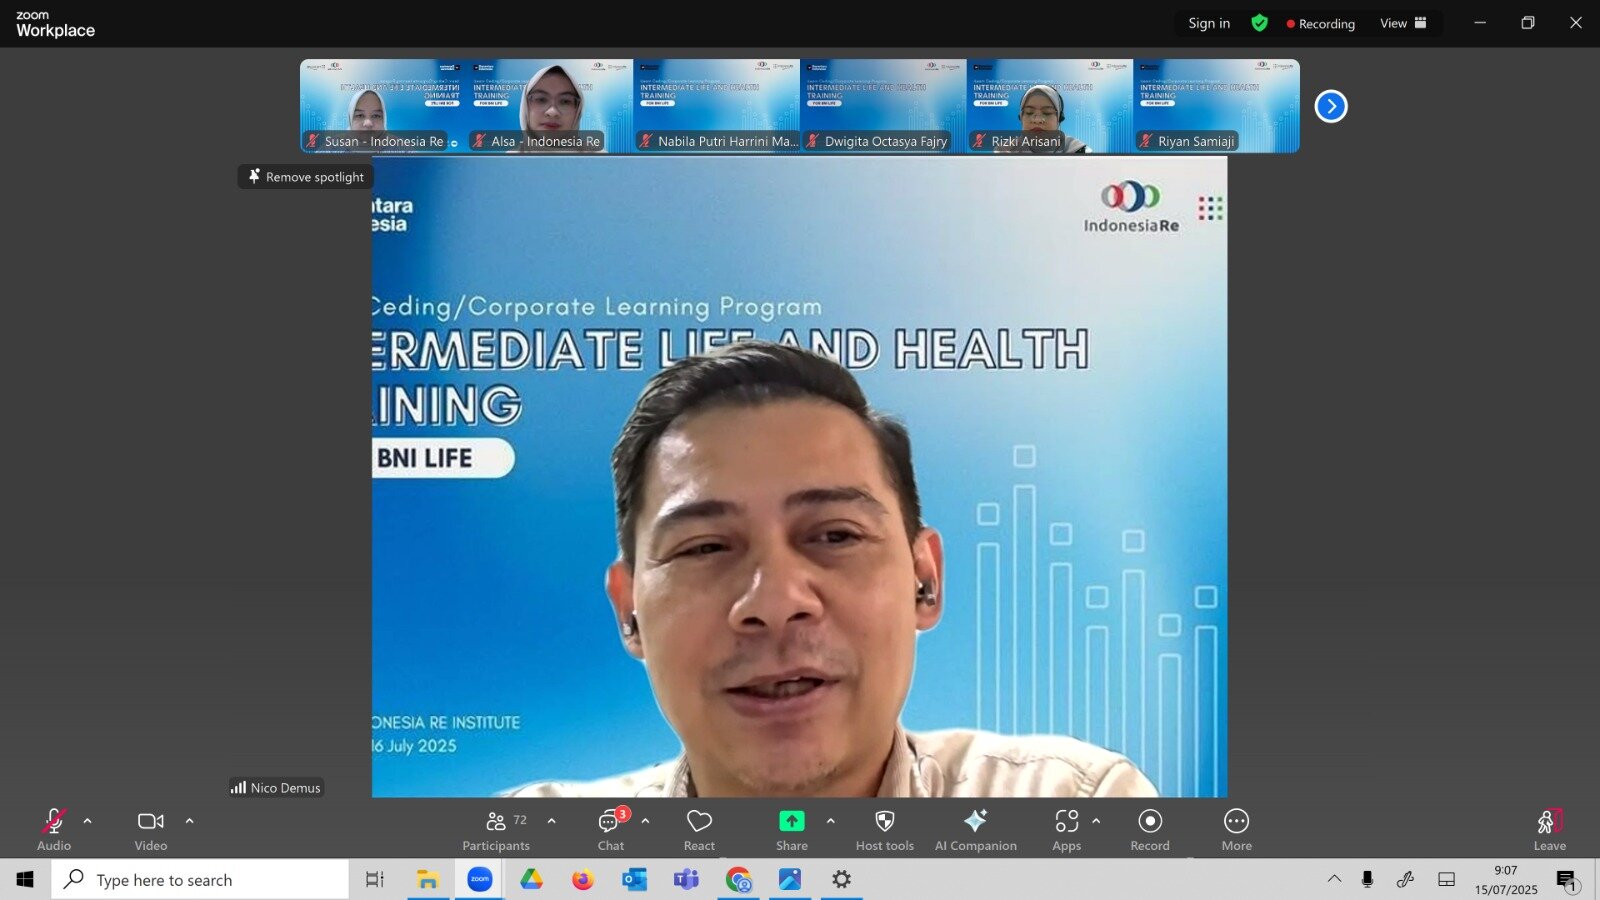The height and width of the screenshot is (900, 1600).
Task: Select Alsa - Indonesia Re thumbnail
Action: (550, 106)
